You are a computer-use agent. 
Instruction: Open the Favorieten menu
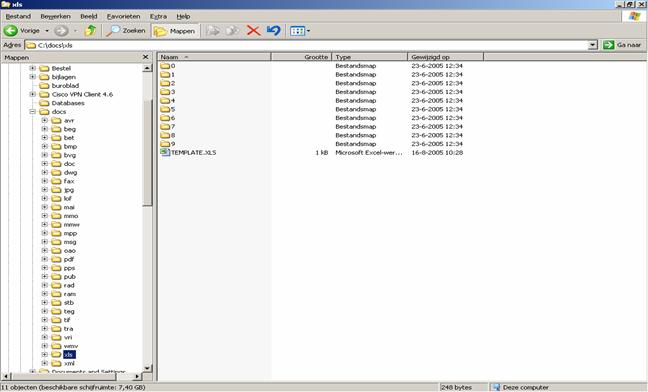tap(124, 16)
